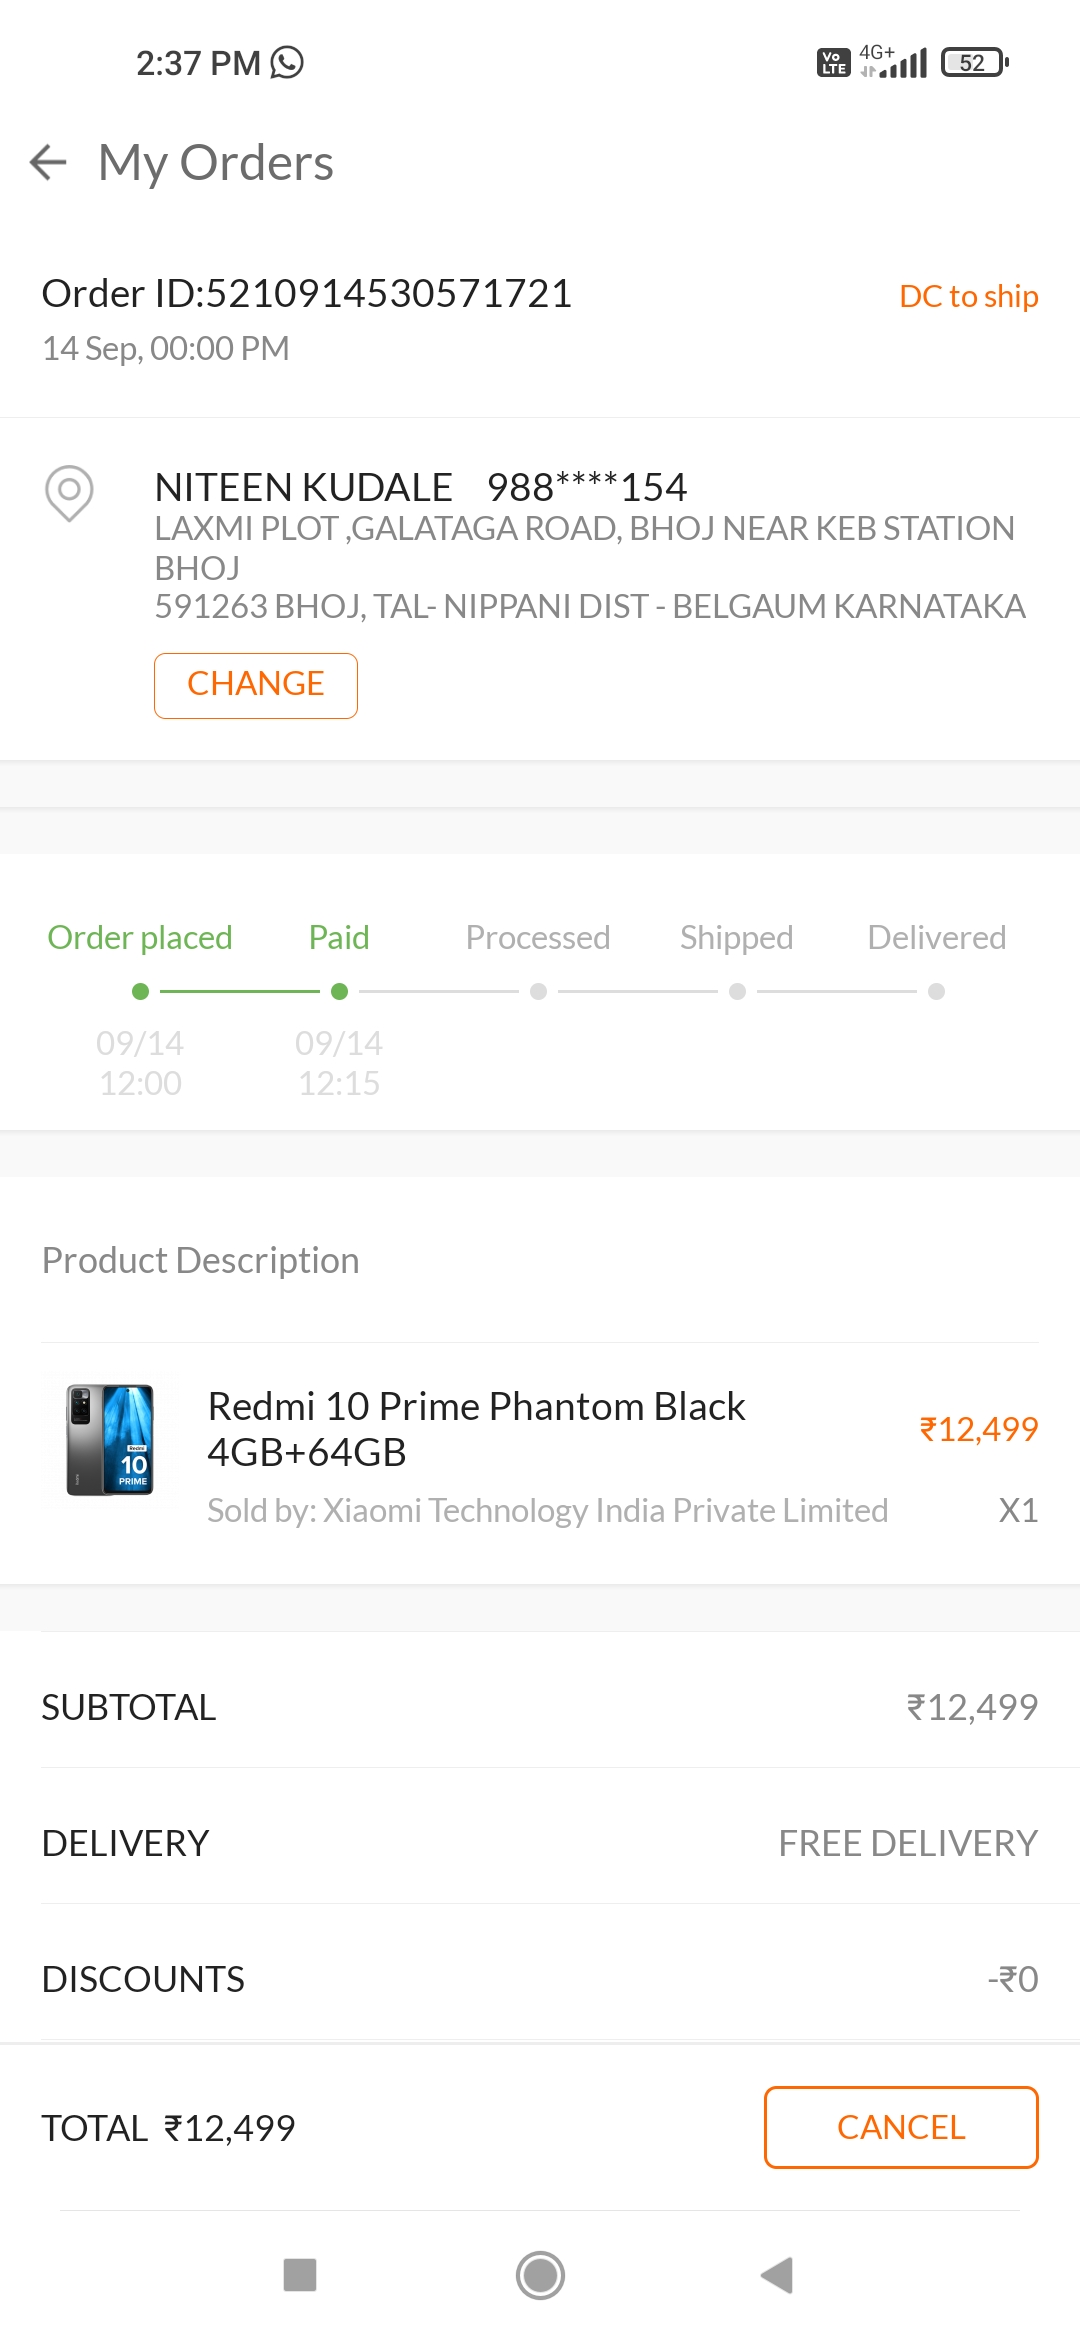Tap the WhatsApp notification icon in status bar

click(287, 63)
